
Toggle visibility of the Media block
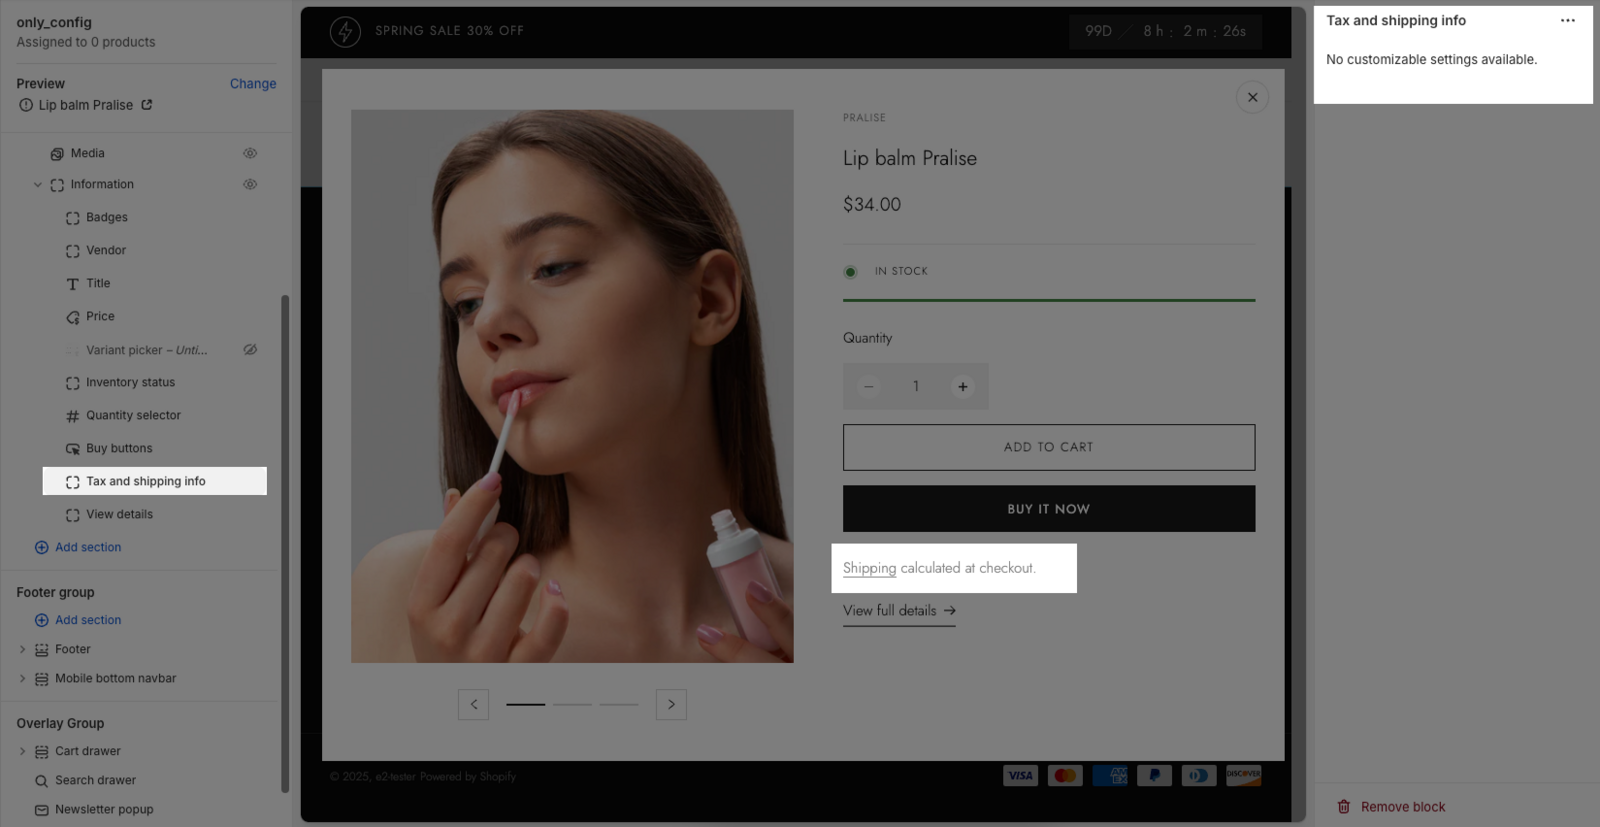(x=250, y=154)
